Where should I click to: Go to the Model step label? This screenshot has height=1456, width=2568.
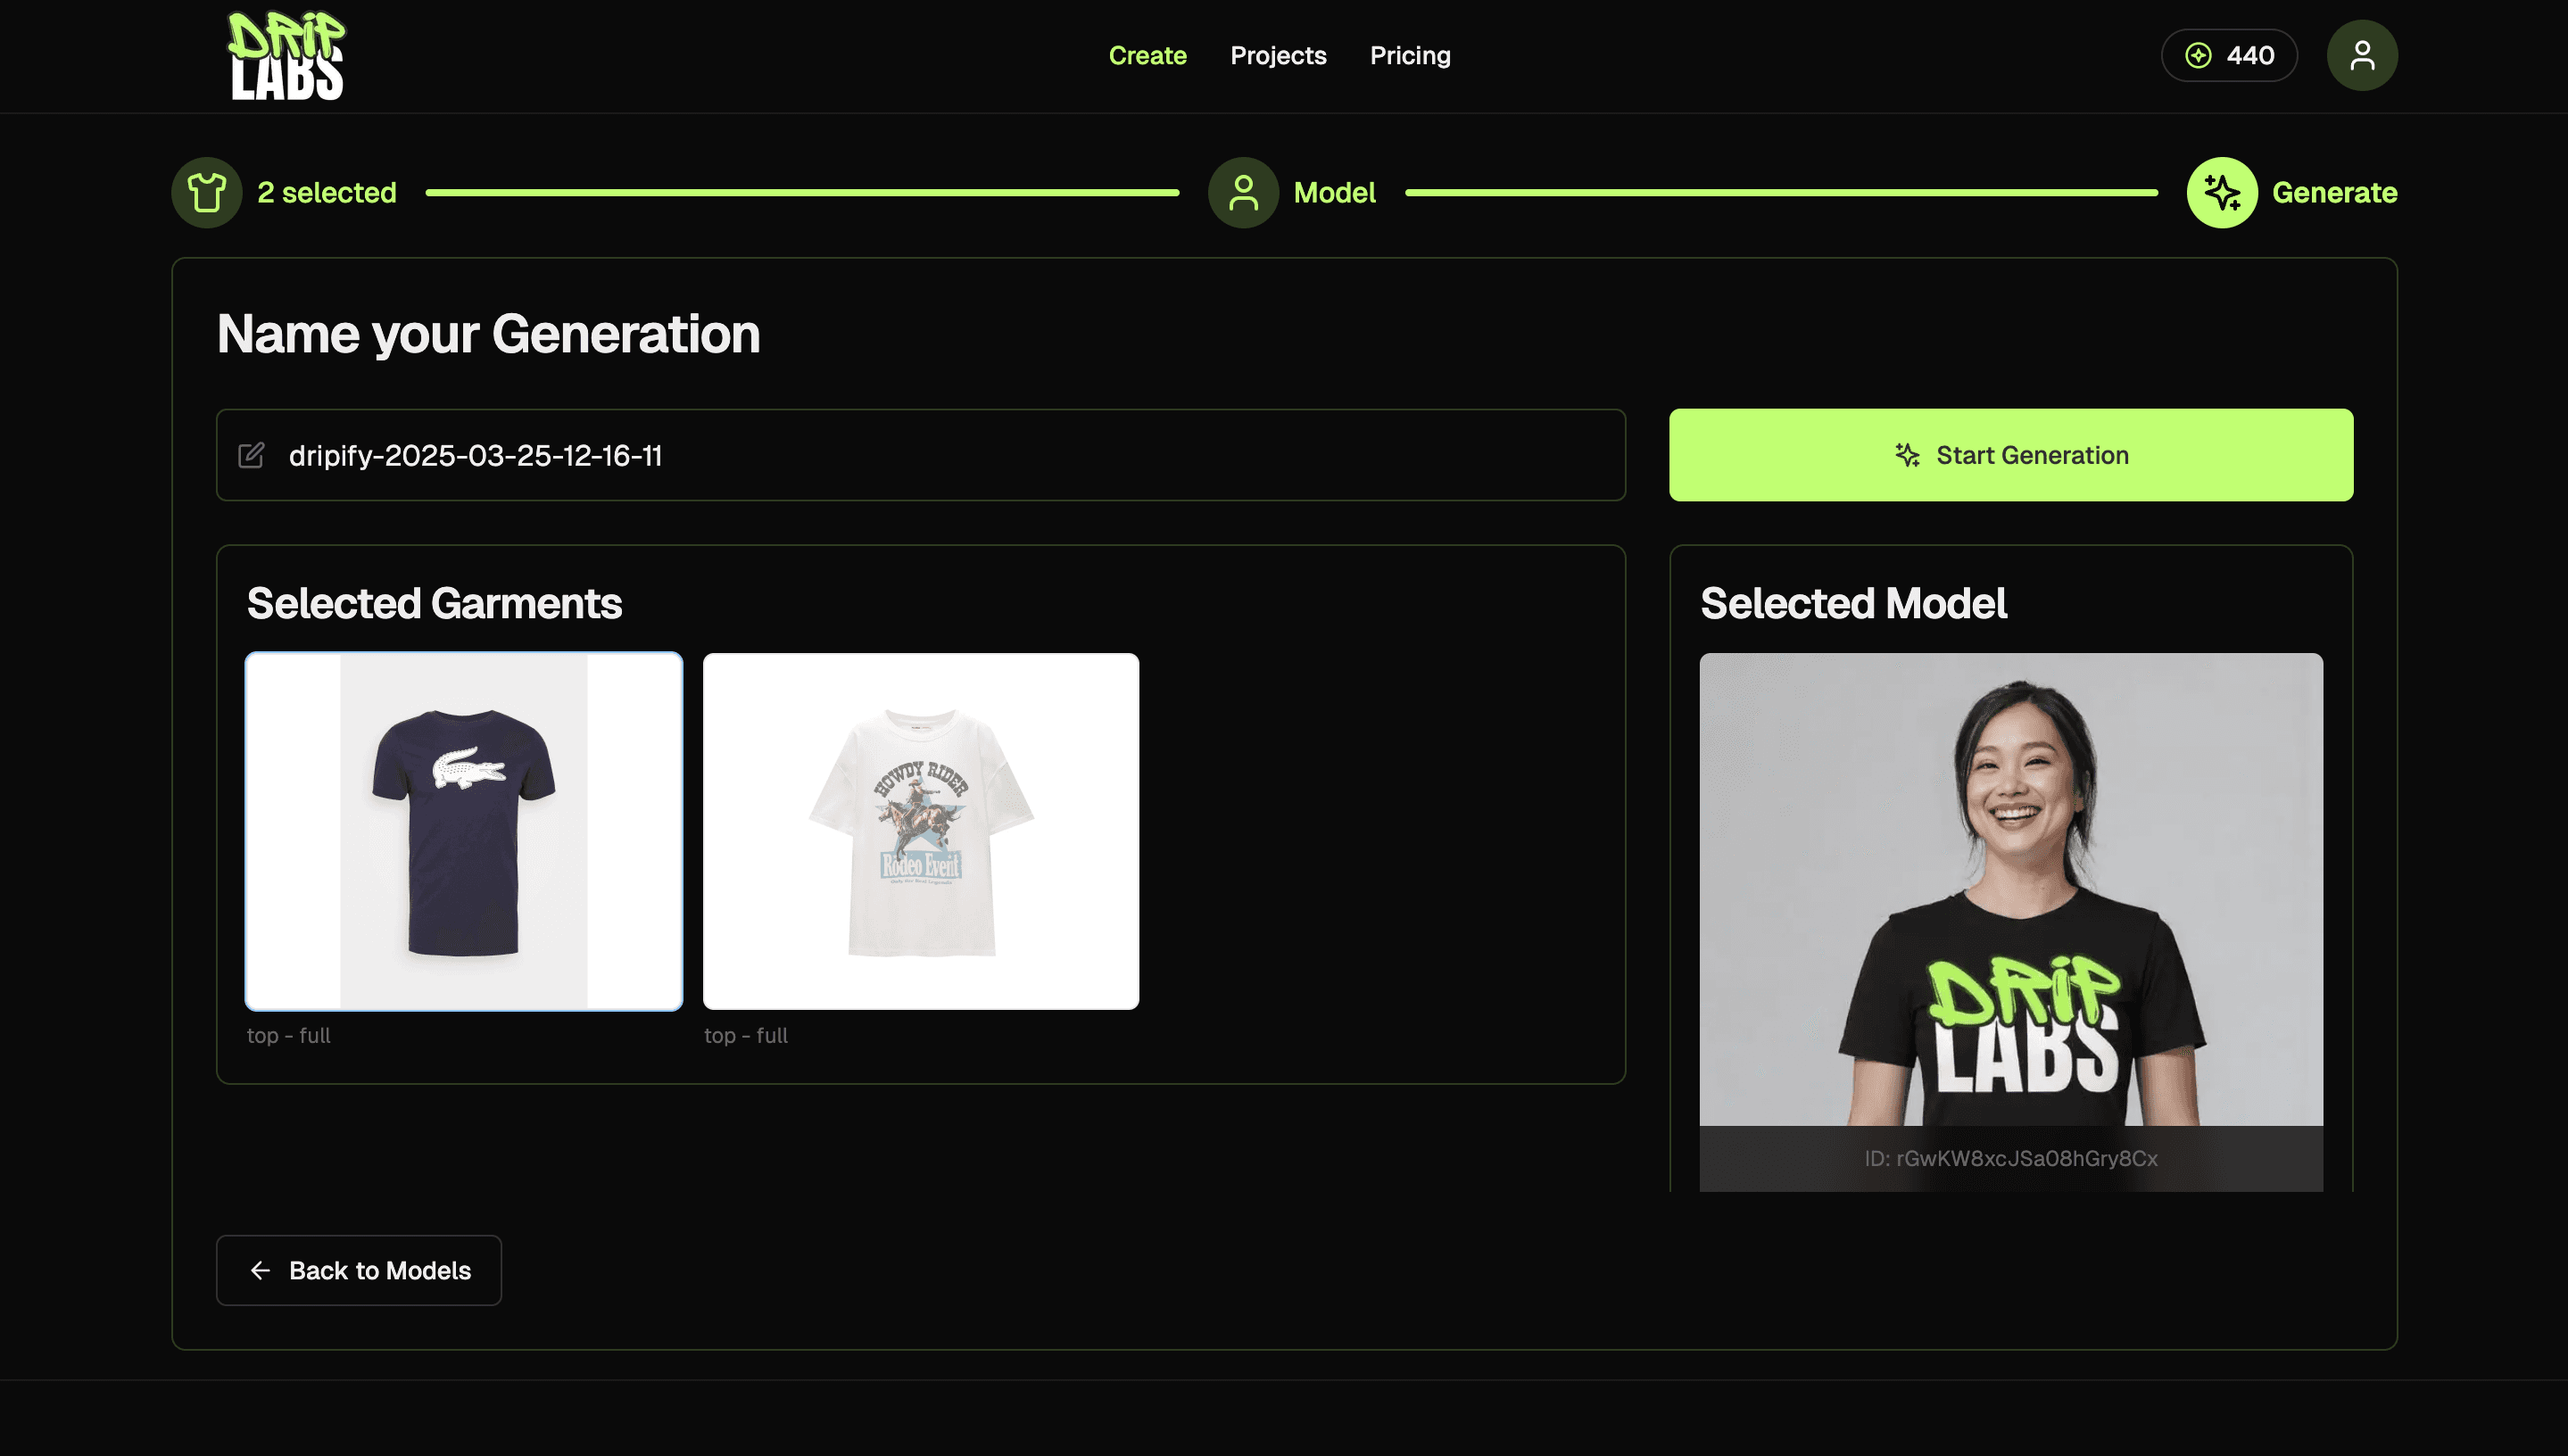[x=1334, y=192]
